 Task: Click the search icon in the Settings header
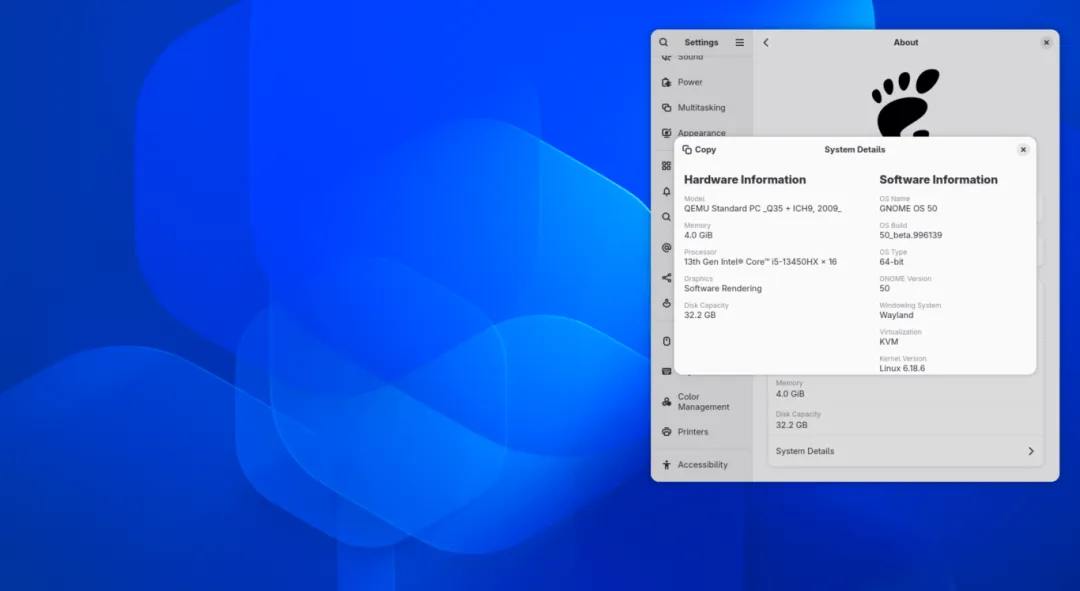pyautogui.click(x=663, y=43)
